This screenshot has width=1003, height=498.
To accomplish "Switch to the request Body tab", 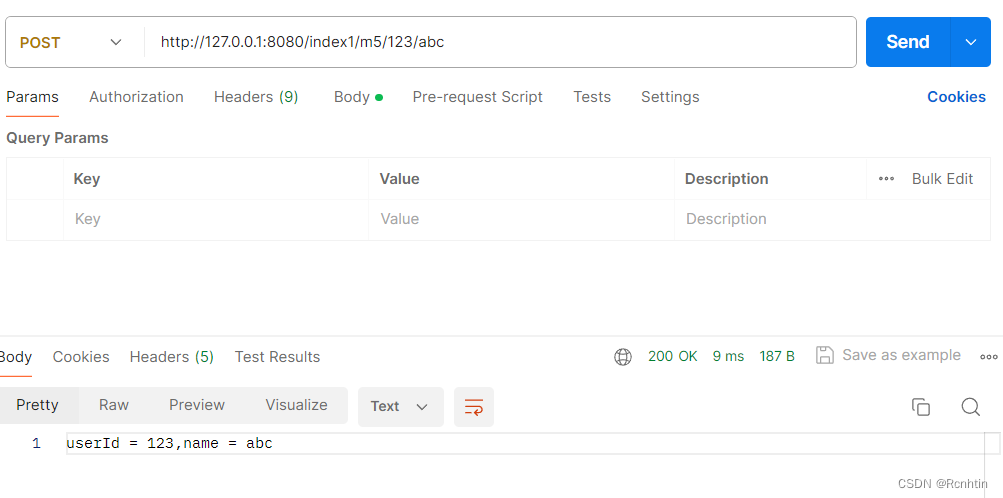I will (358, 97).
